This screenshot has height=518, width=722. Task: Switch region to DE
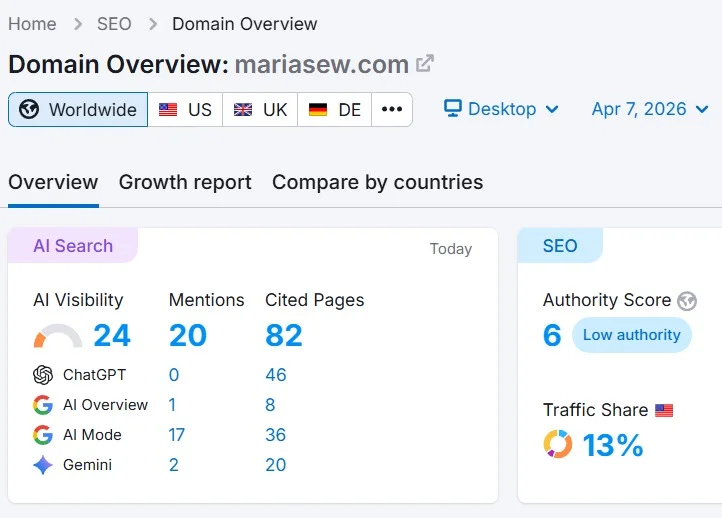[x=335, y=110]
